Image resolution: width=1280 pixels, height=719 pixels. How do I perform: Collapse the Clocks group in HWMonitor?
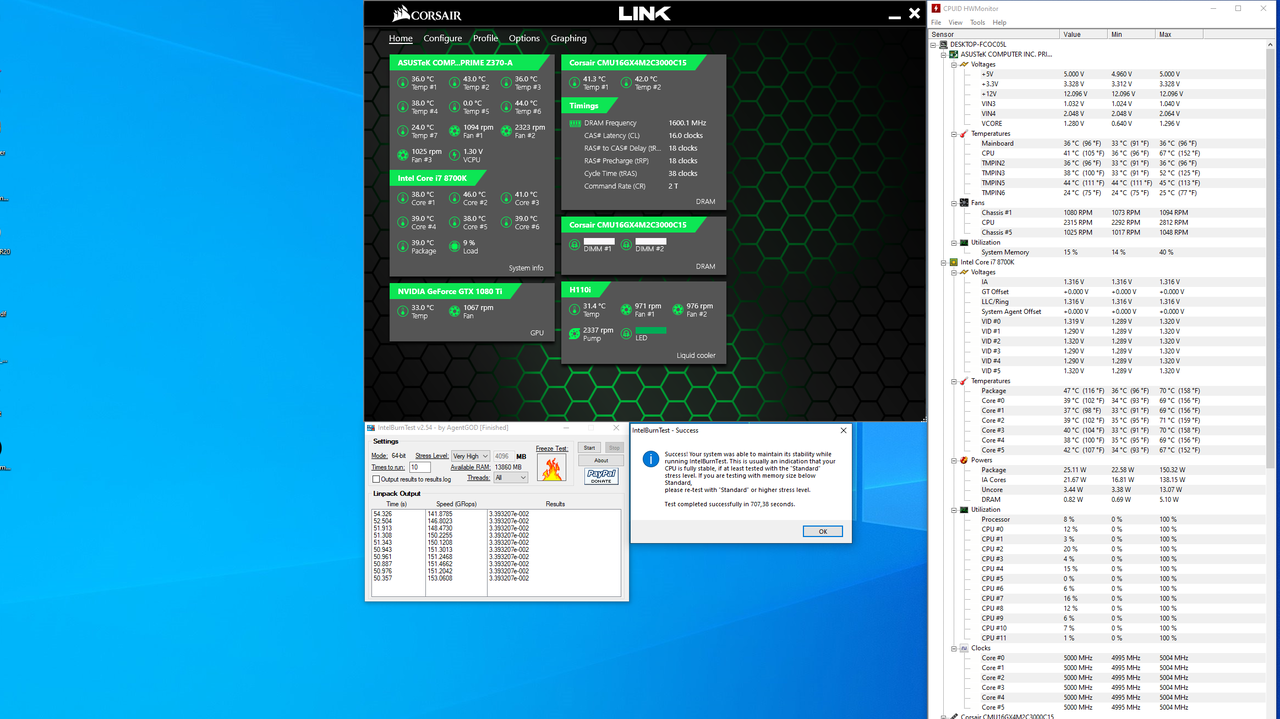pos(953,648)
